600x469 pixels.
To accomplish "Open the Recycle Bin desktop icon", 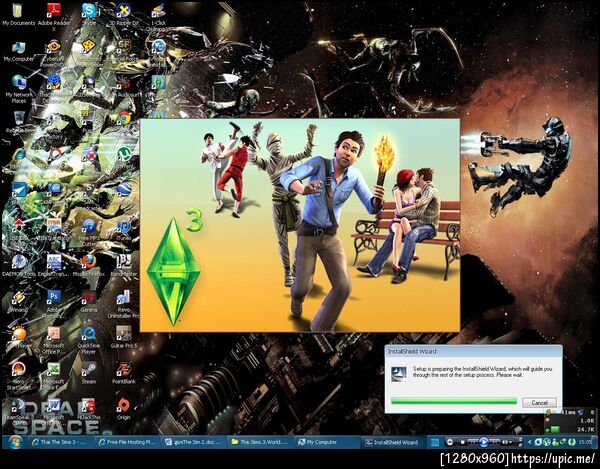I will point(18,122).
